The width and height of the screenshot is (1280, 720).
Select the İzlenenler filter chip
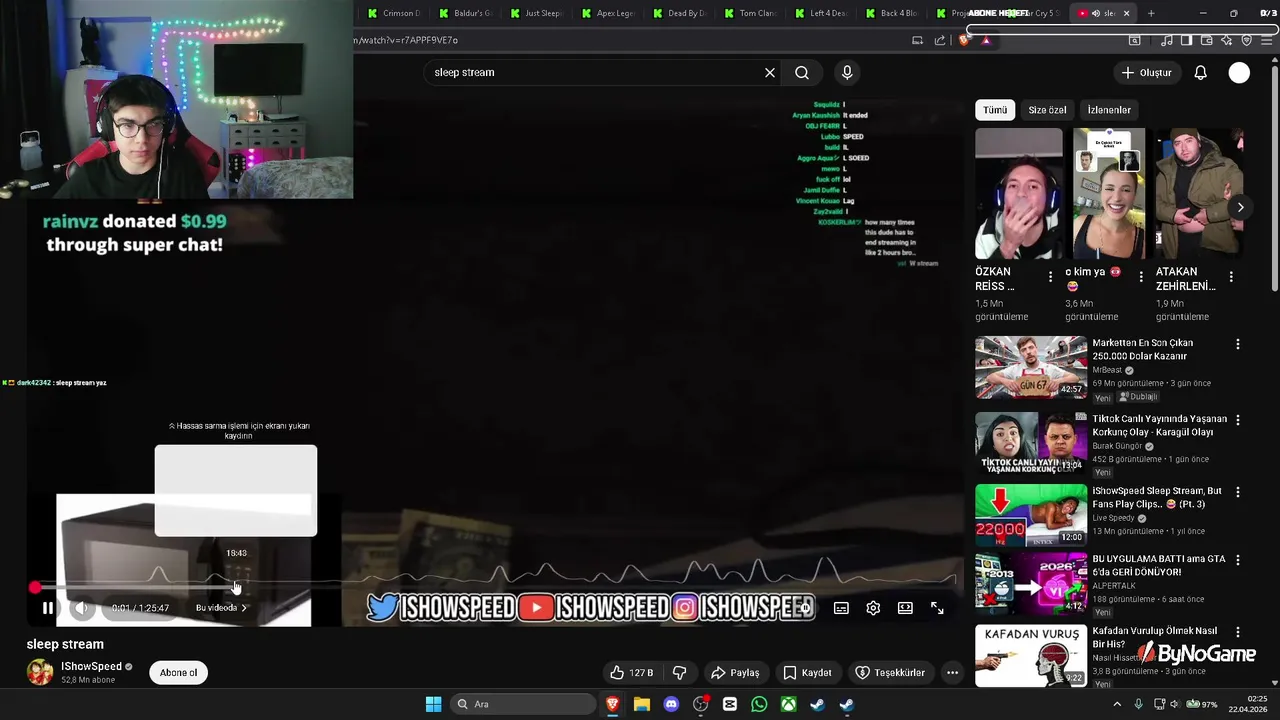[1109, 110]
